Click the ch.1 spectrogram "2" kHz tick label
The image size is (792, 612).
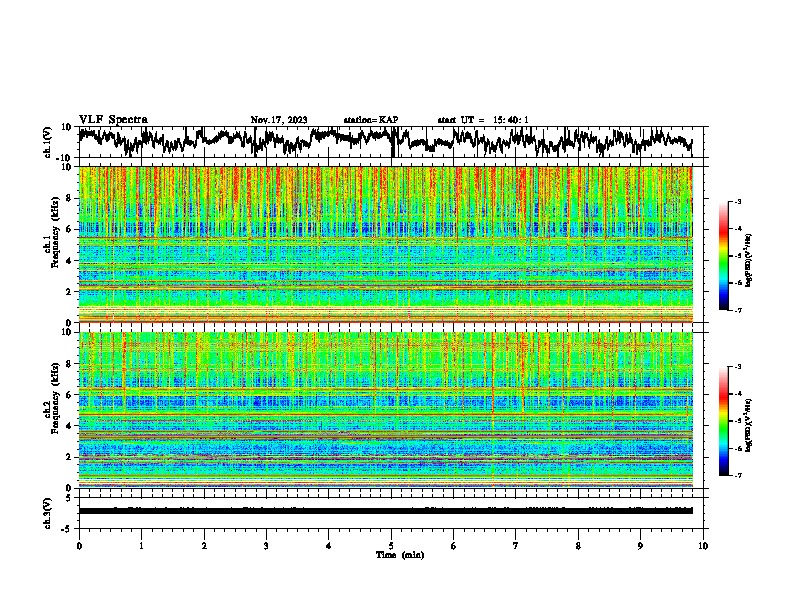tap(69, 291)
